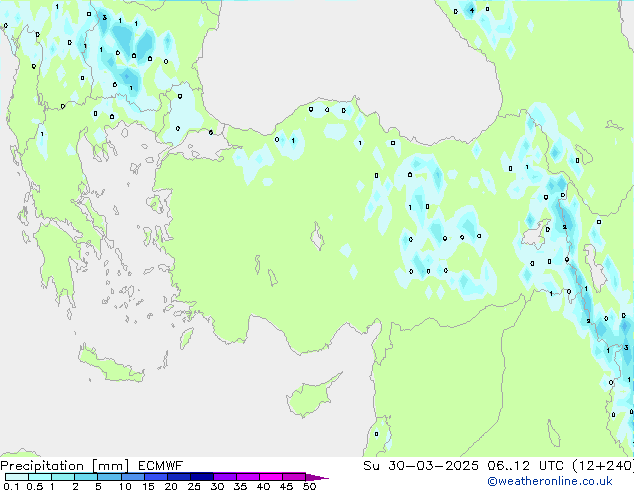Click the legend value '25'

(x=194, y=486)
